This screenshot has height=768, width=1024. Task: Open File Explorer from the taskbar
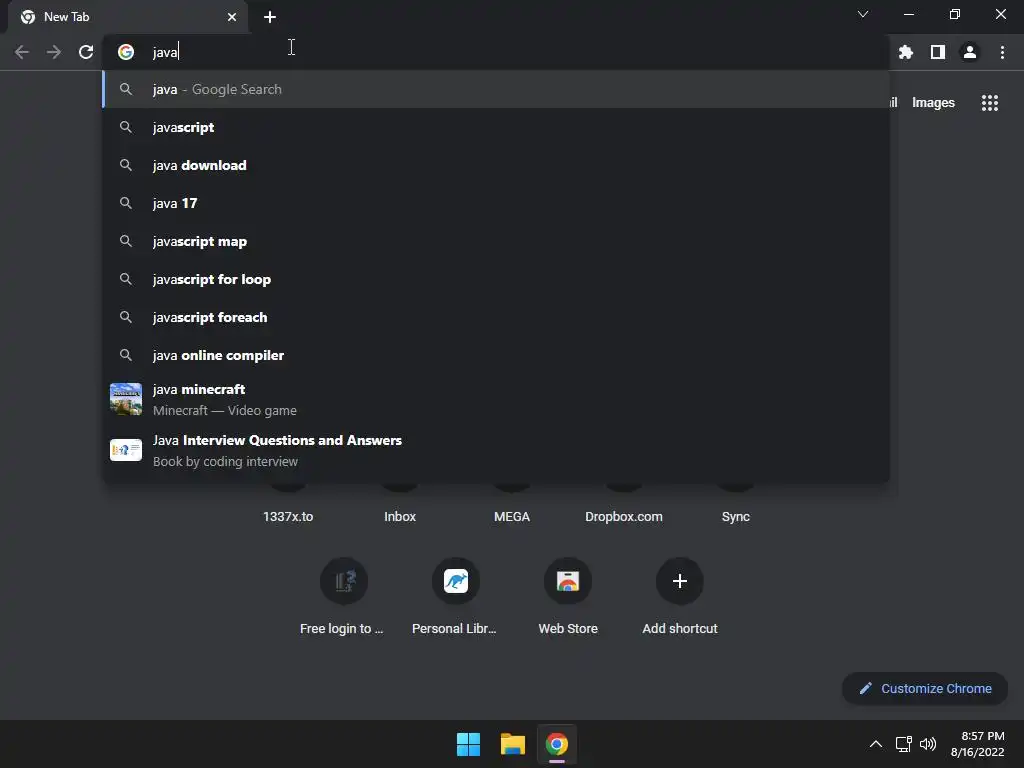[513, 744]
